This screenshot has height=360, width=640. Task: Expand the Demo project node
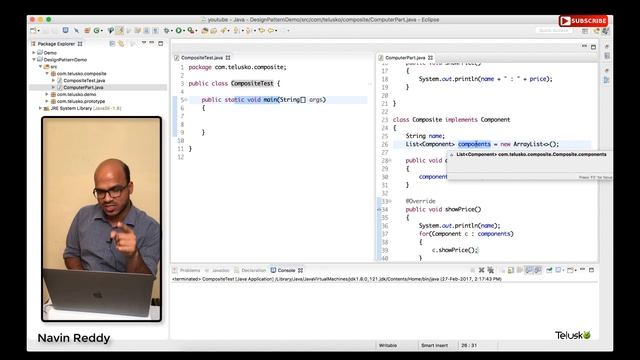click(34, 53)
